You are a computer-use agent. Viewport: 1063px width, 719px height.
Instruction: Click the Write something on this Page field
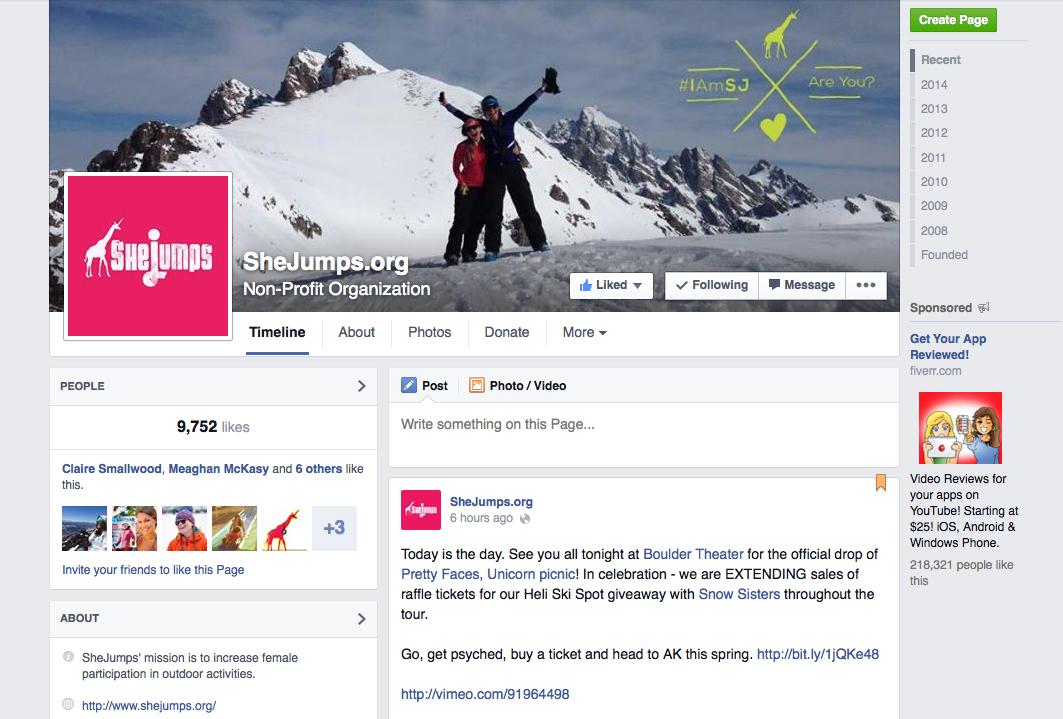[x=643, y=434]
